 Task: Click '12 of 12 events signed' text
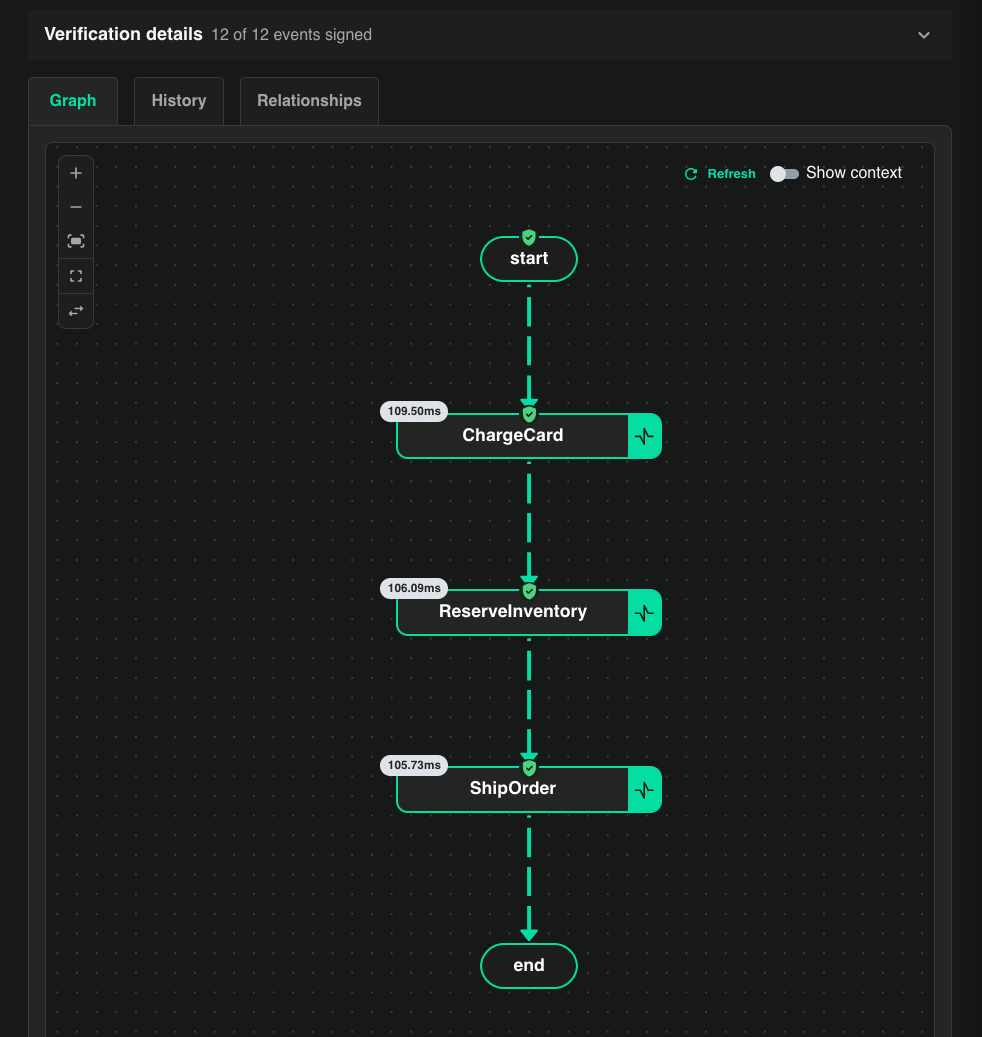pyautogui.click(x=292, y=34)
